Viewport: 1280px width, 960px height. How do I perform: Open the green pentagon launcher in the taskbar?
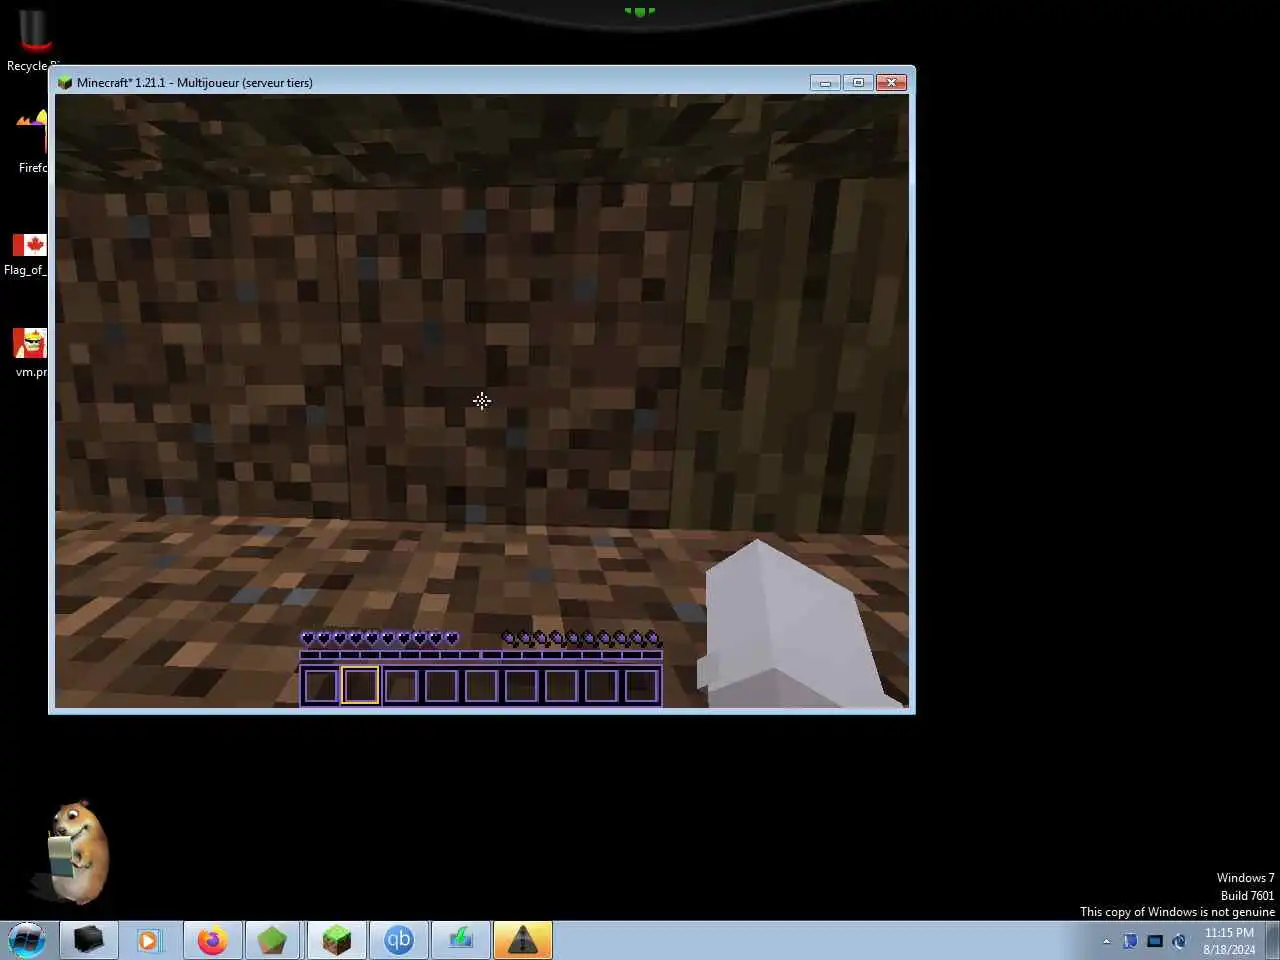273,940
